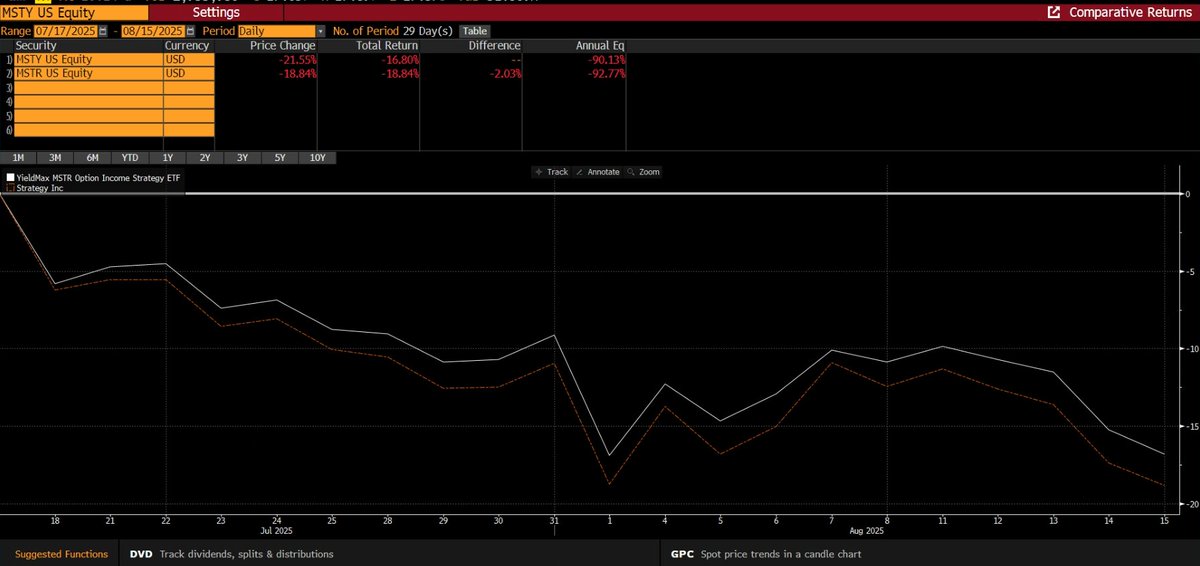
Task: Open calendar picker for end date 08/15/2025
Action: pyautogui.click(x=190, y=31)
